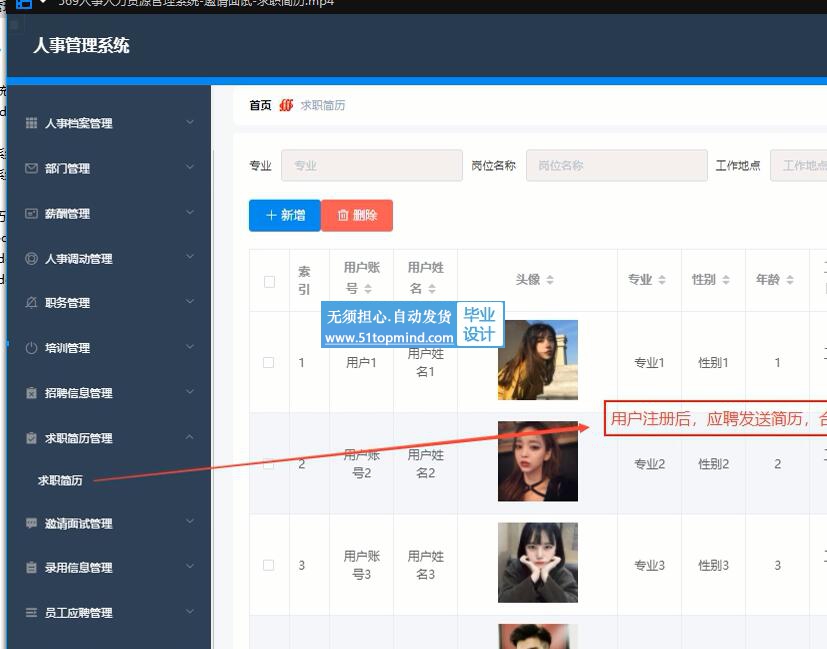
Task: Expand 培训管理 menu chevron
Action: coord(190,347)
